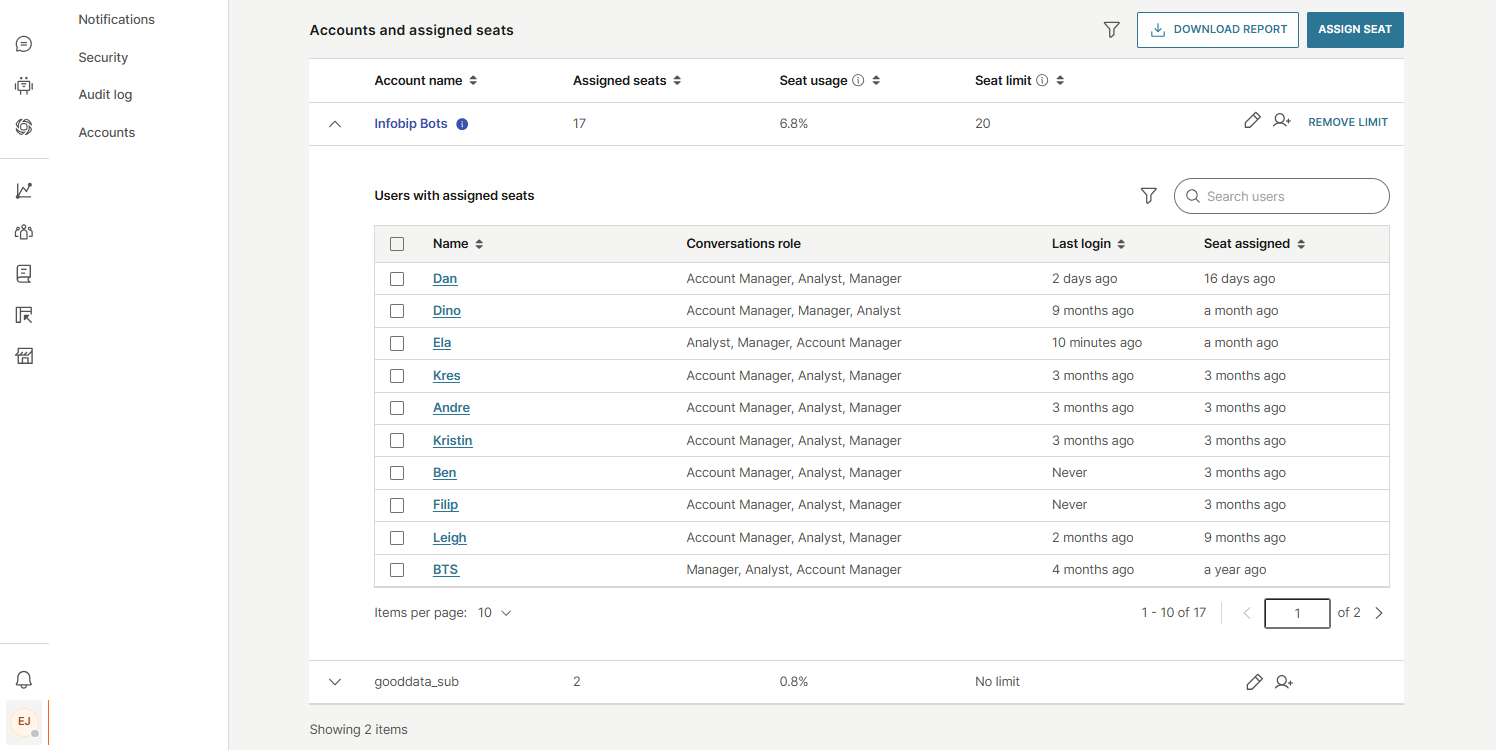1496x750 pixels.
Task: Tick the checkbox for Filip
Action: pyautogui.click(x=397, y=505)
